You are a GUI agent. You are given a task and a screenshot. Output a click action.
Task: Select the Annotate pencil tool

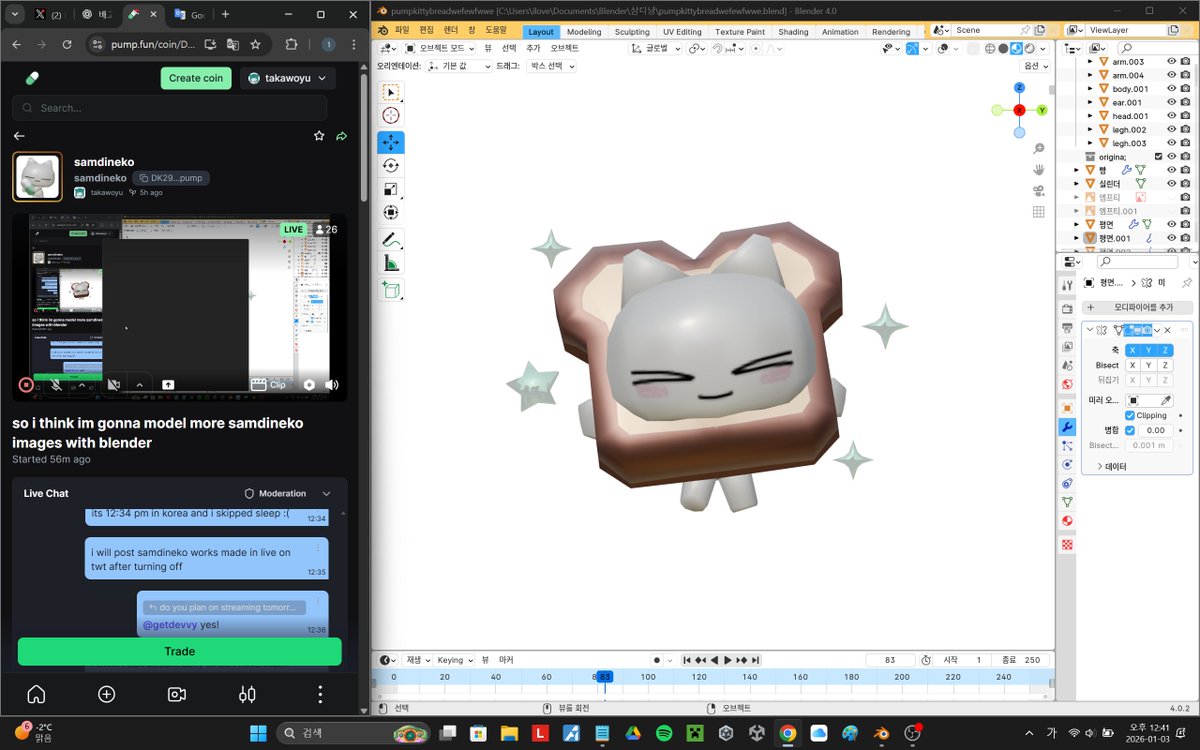coord(391,240)
